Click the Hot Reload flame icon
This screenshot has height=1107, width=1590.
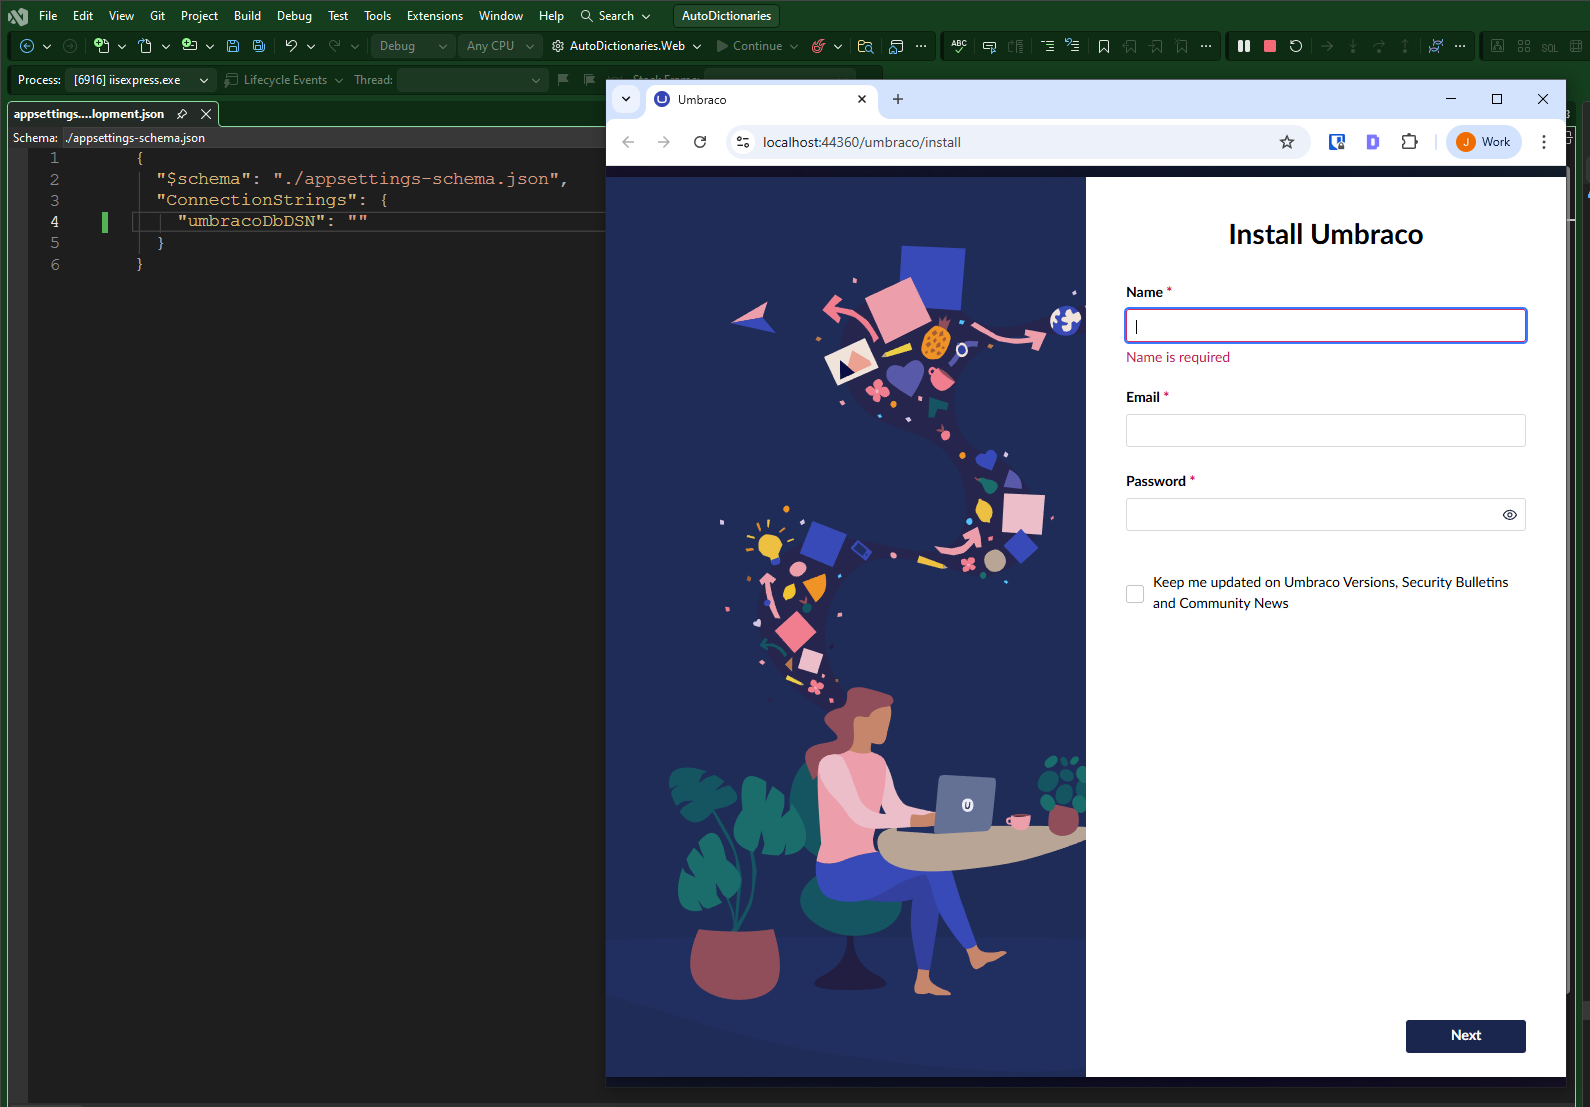pyautogui.click(x=818, y=46)
